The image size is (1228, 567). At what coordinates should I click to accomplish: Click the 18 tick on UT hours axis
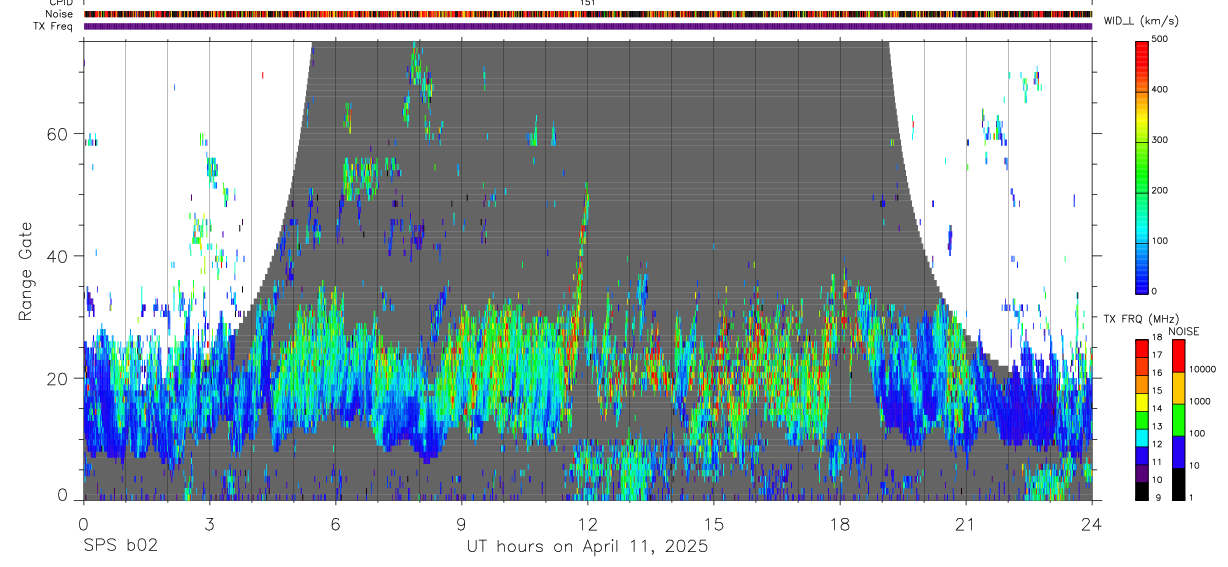pyautogui.click(x=839, y=523)
